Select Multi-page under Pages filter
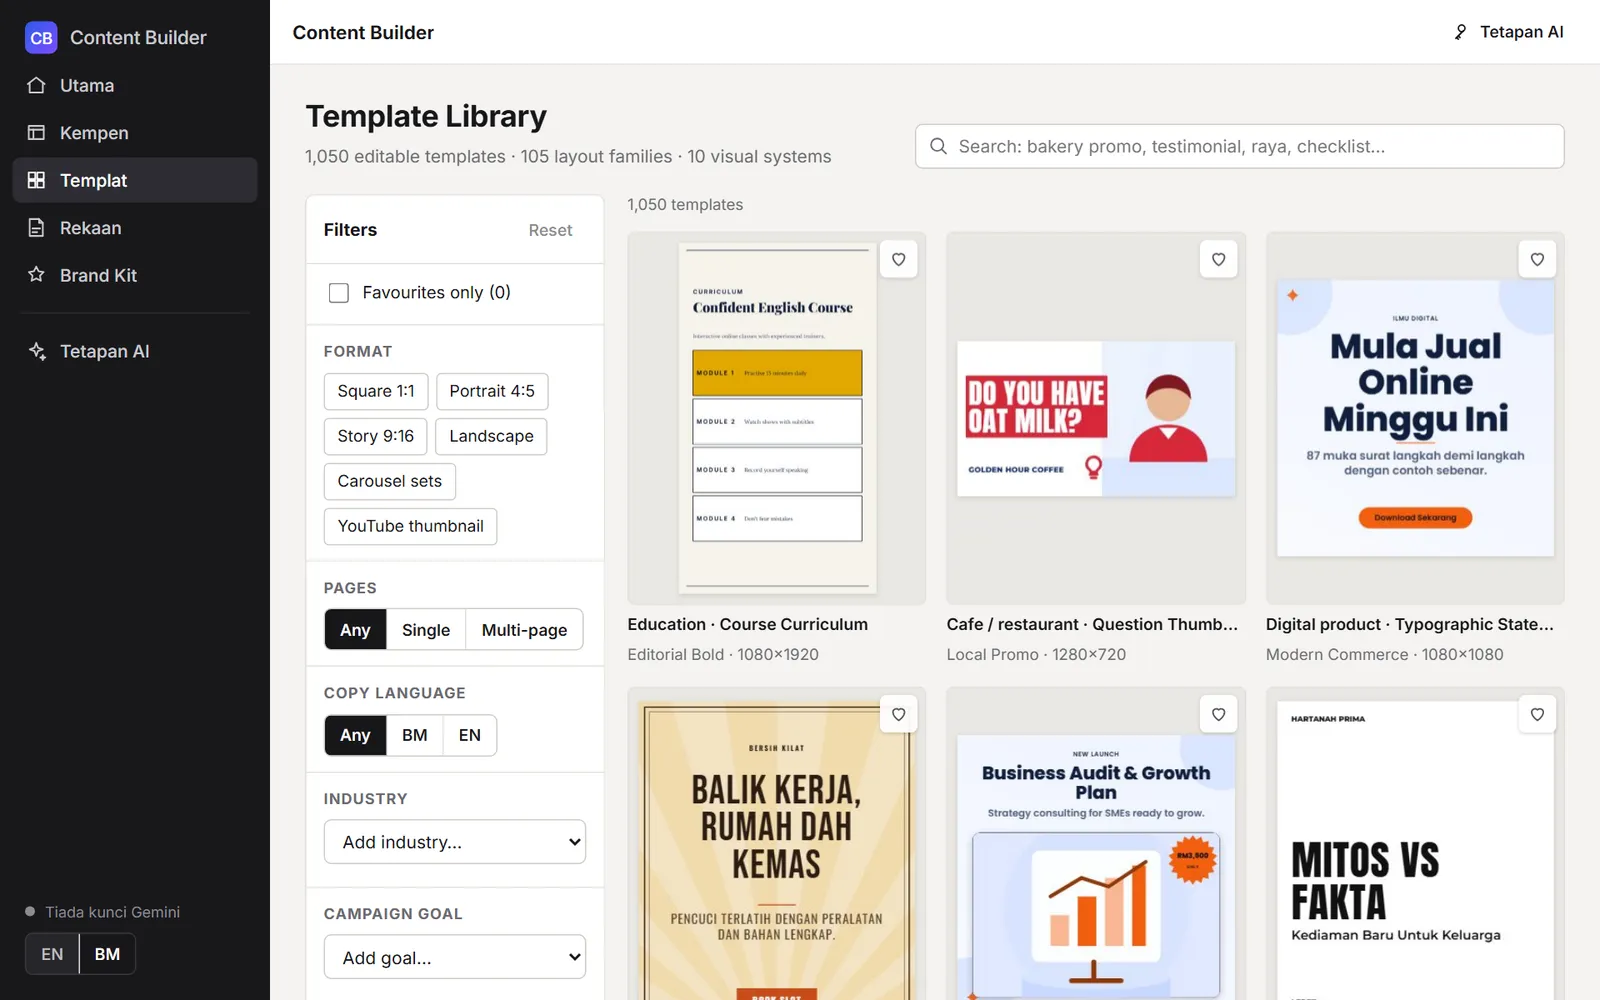Screen dimensions: 1600x1000 point(524,630)
